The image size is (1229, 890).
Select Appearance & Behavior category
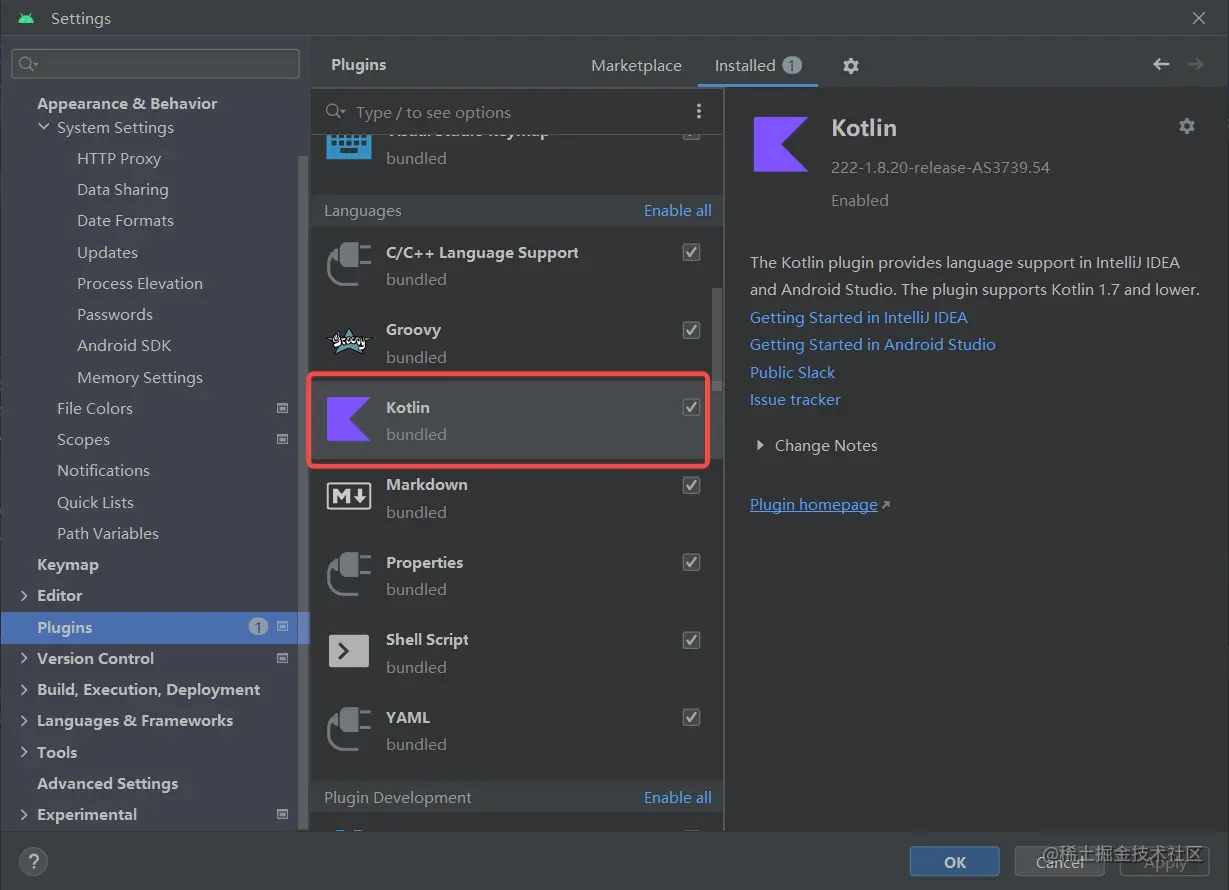tap(127, 103)
